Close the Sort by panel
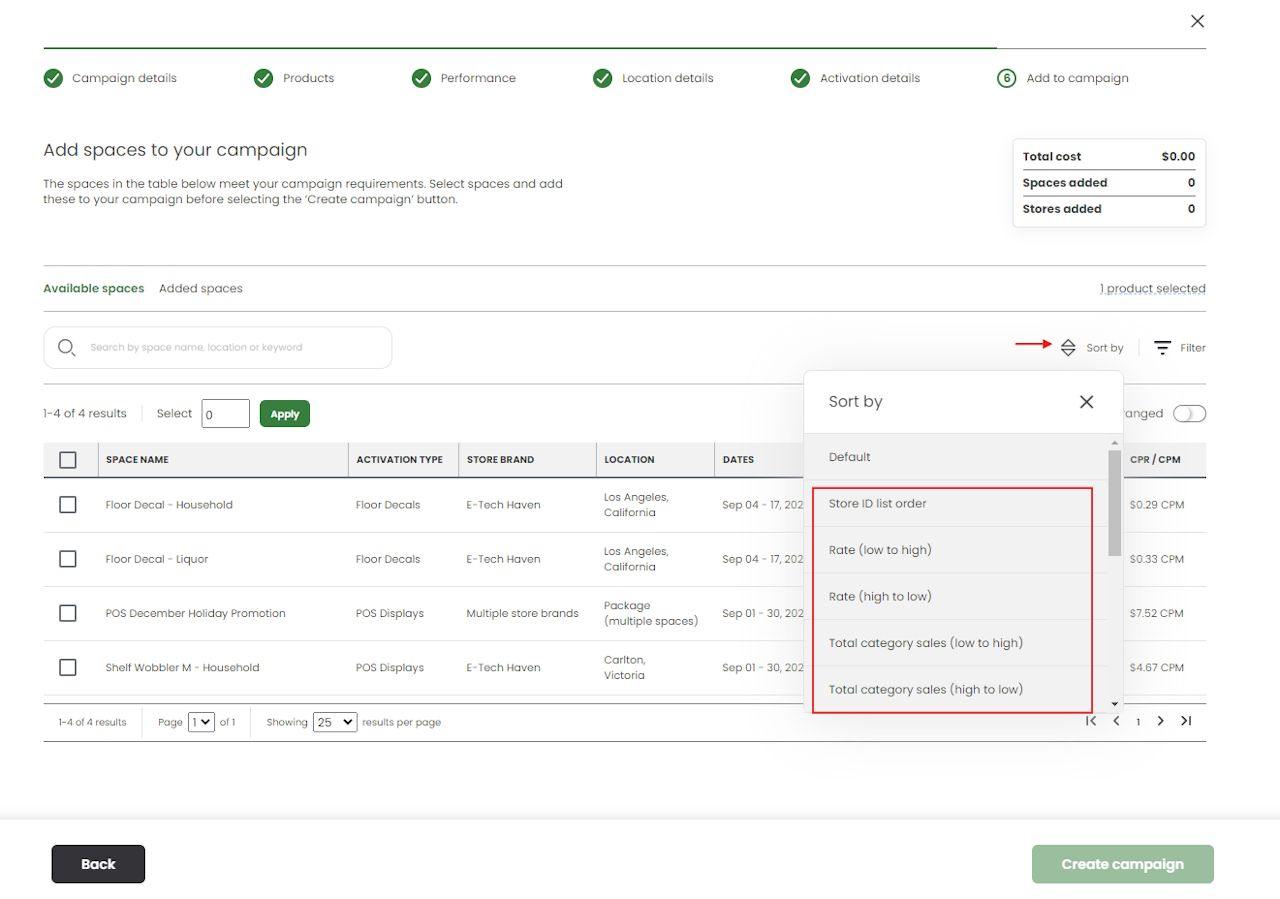 (x=1086, y=402)
